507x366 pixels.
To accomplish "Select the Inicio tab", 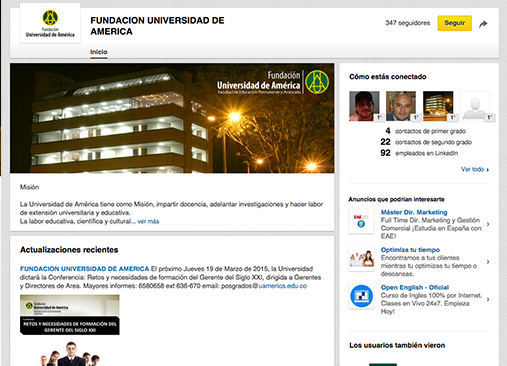I will 99,52.
